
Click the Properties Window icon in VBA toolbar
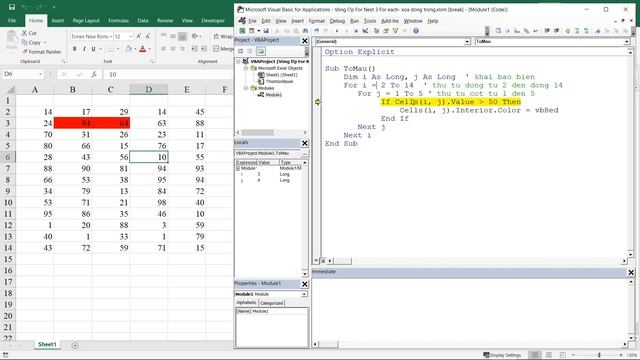(x=386, y=31)
